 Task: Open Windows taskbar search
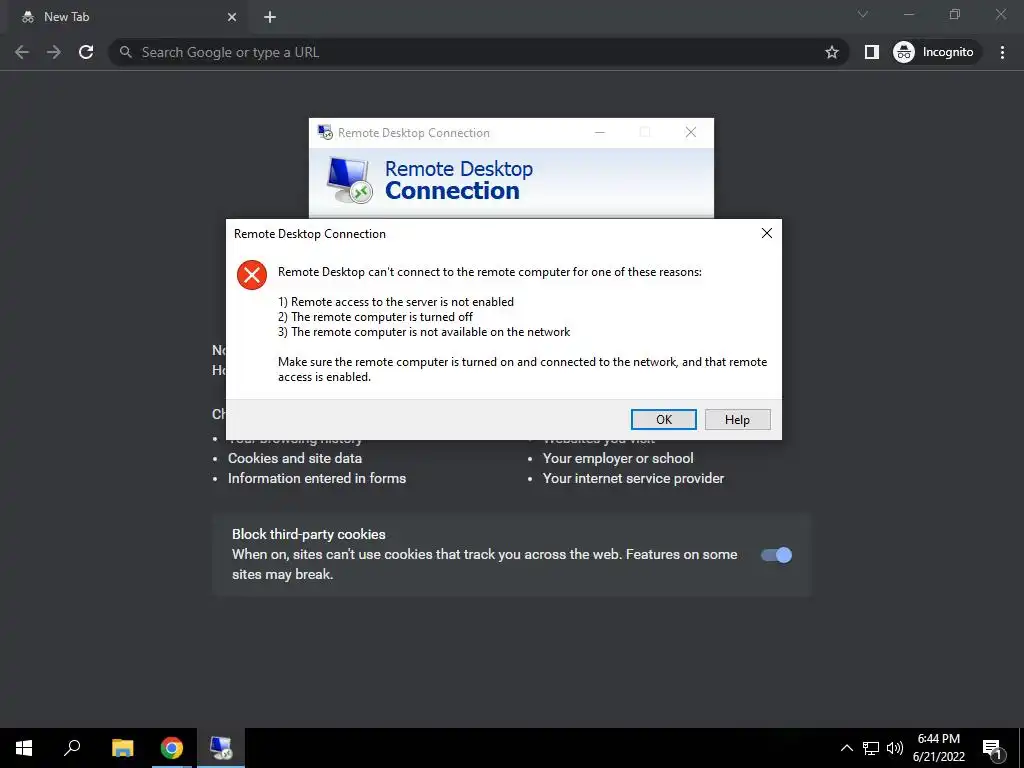(x=72, y=748)
